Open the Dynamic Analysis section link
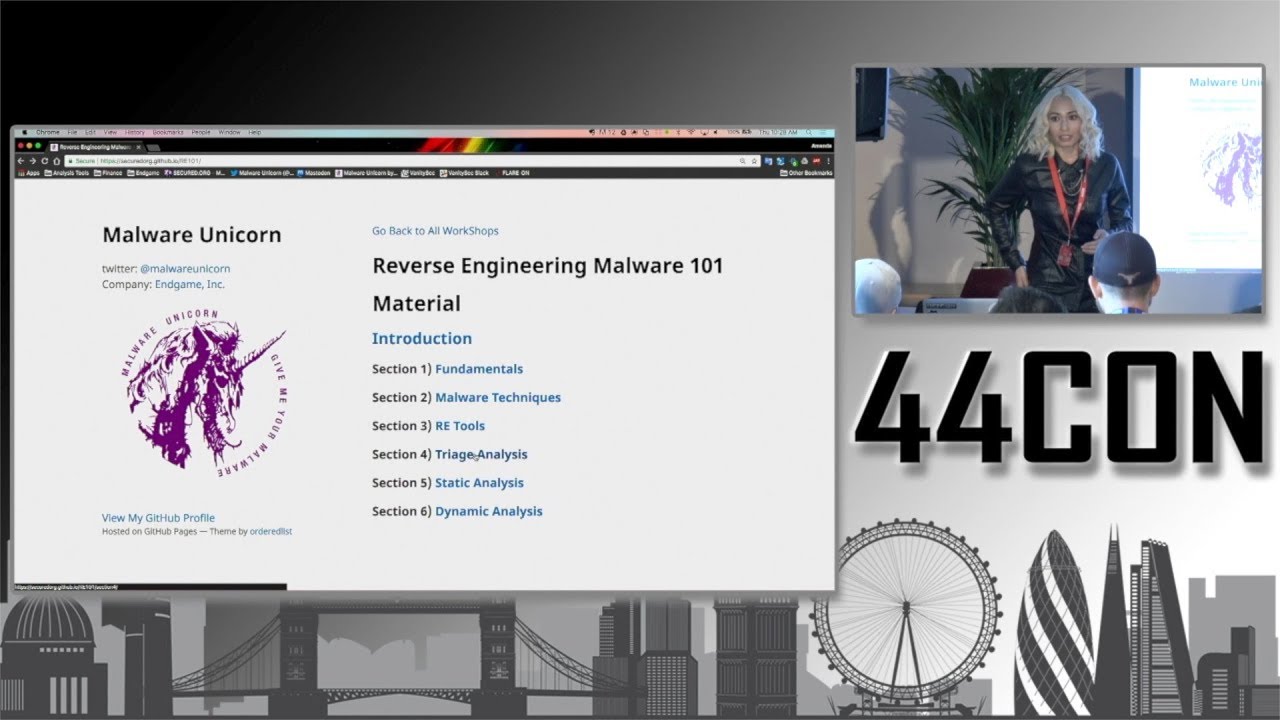1280x720 pixels. click(x=489, y=511)
